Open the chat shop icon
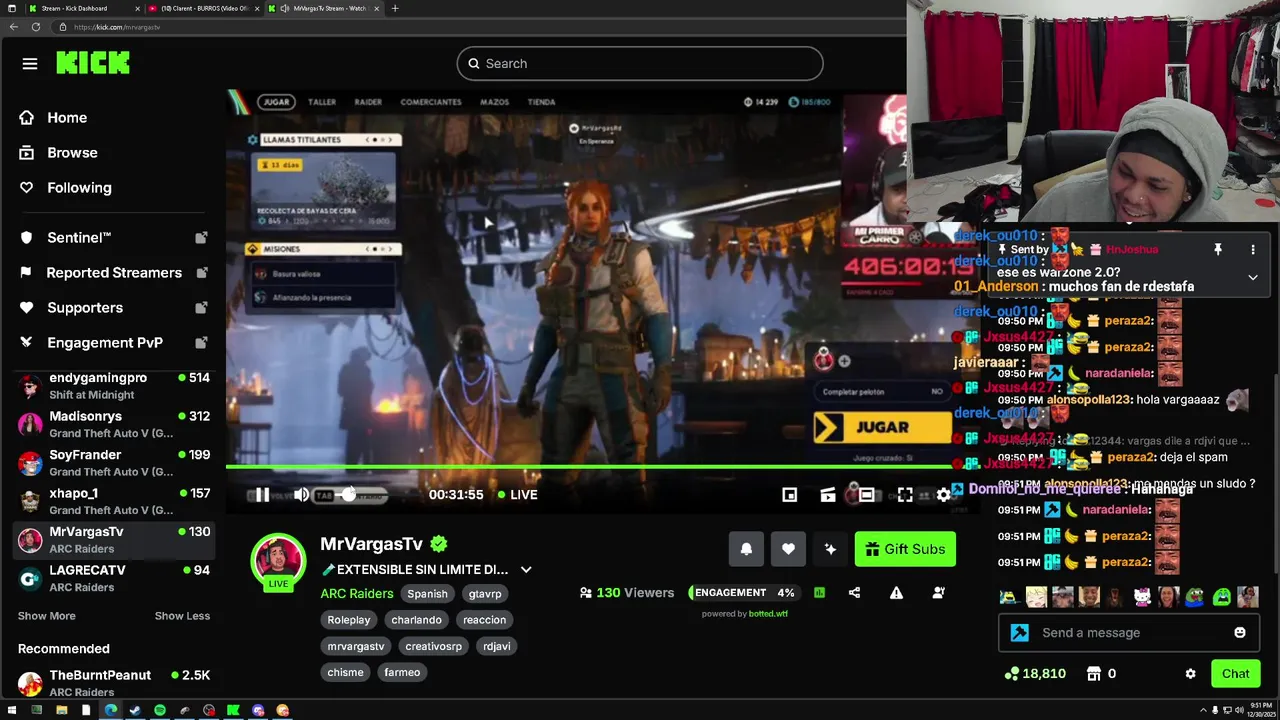This screenshot has width=1280, height=720. pos(1094,674)
